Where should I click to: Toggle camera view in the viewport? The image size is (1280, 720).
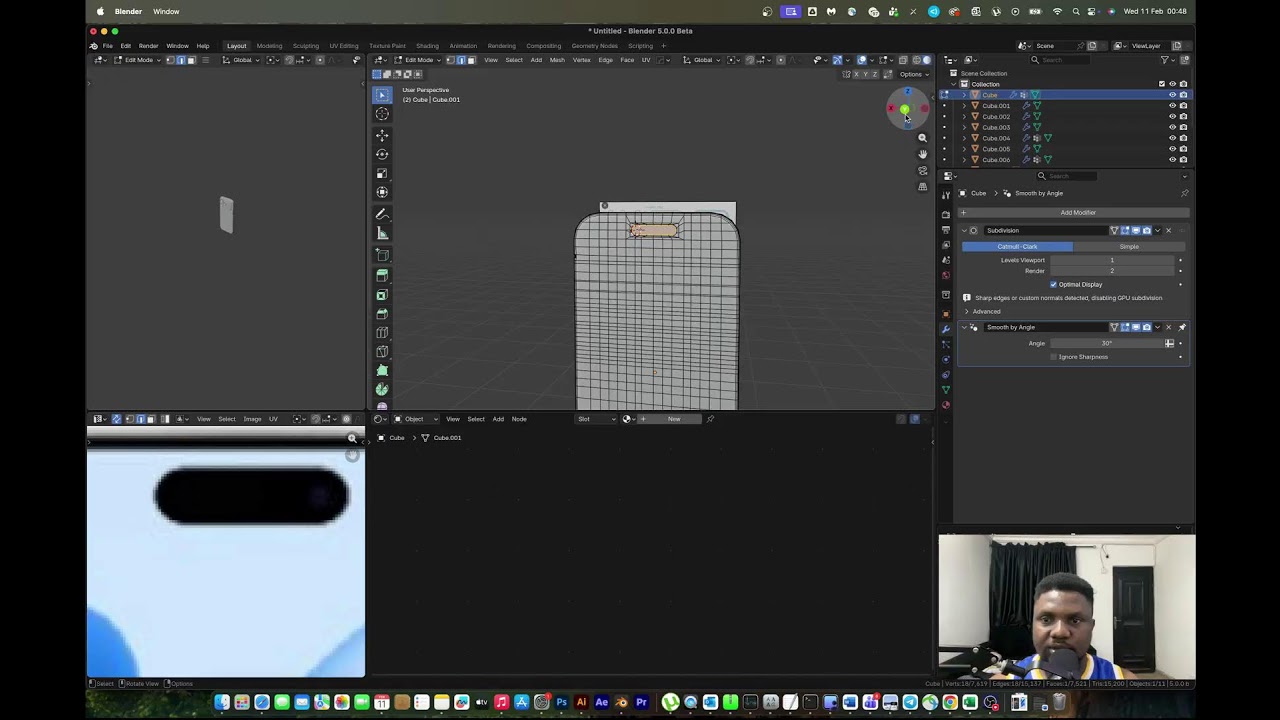pos(922,170)
